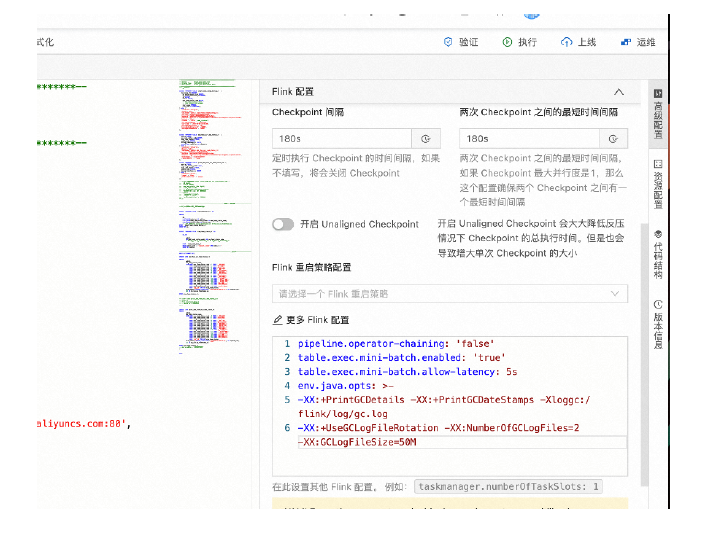
Task: Collapse the Flink 配置 section
Action: tap(619, 92)
